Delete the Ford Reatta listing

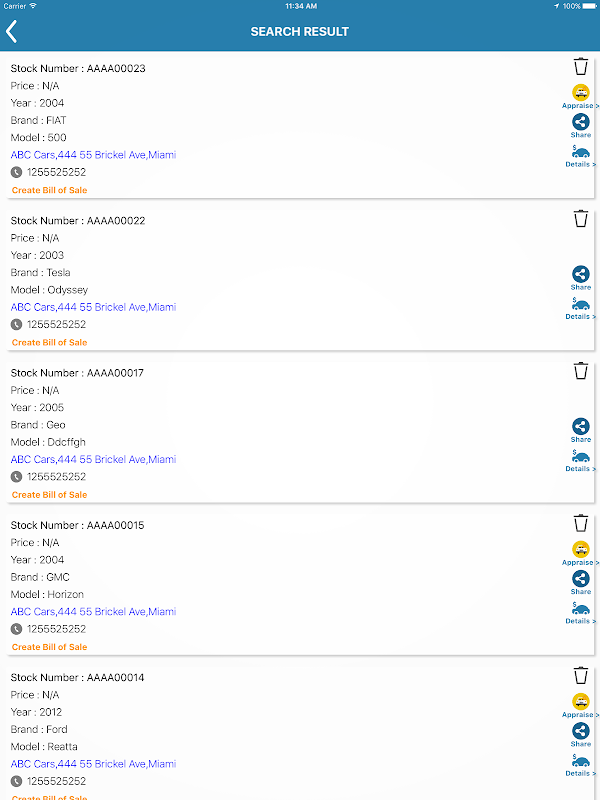point(581,676)
